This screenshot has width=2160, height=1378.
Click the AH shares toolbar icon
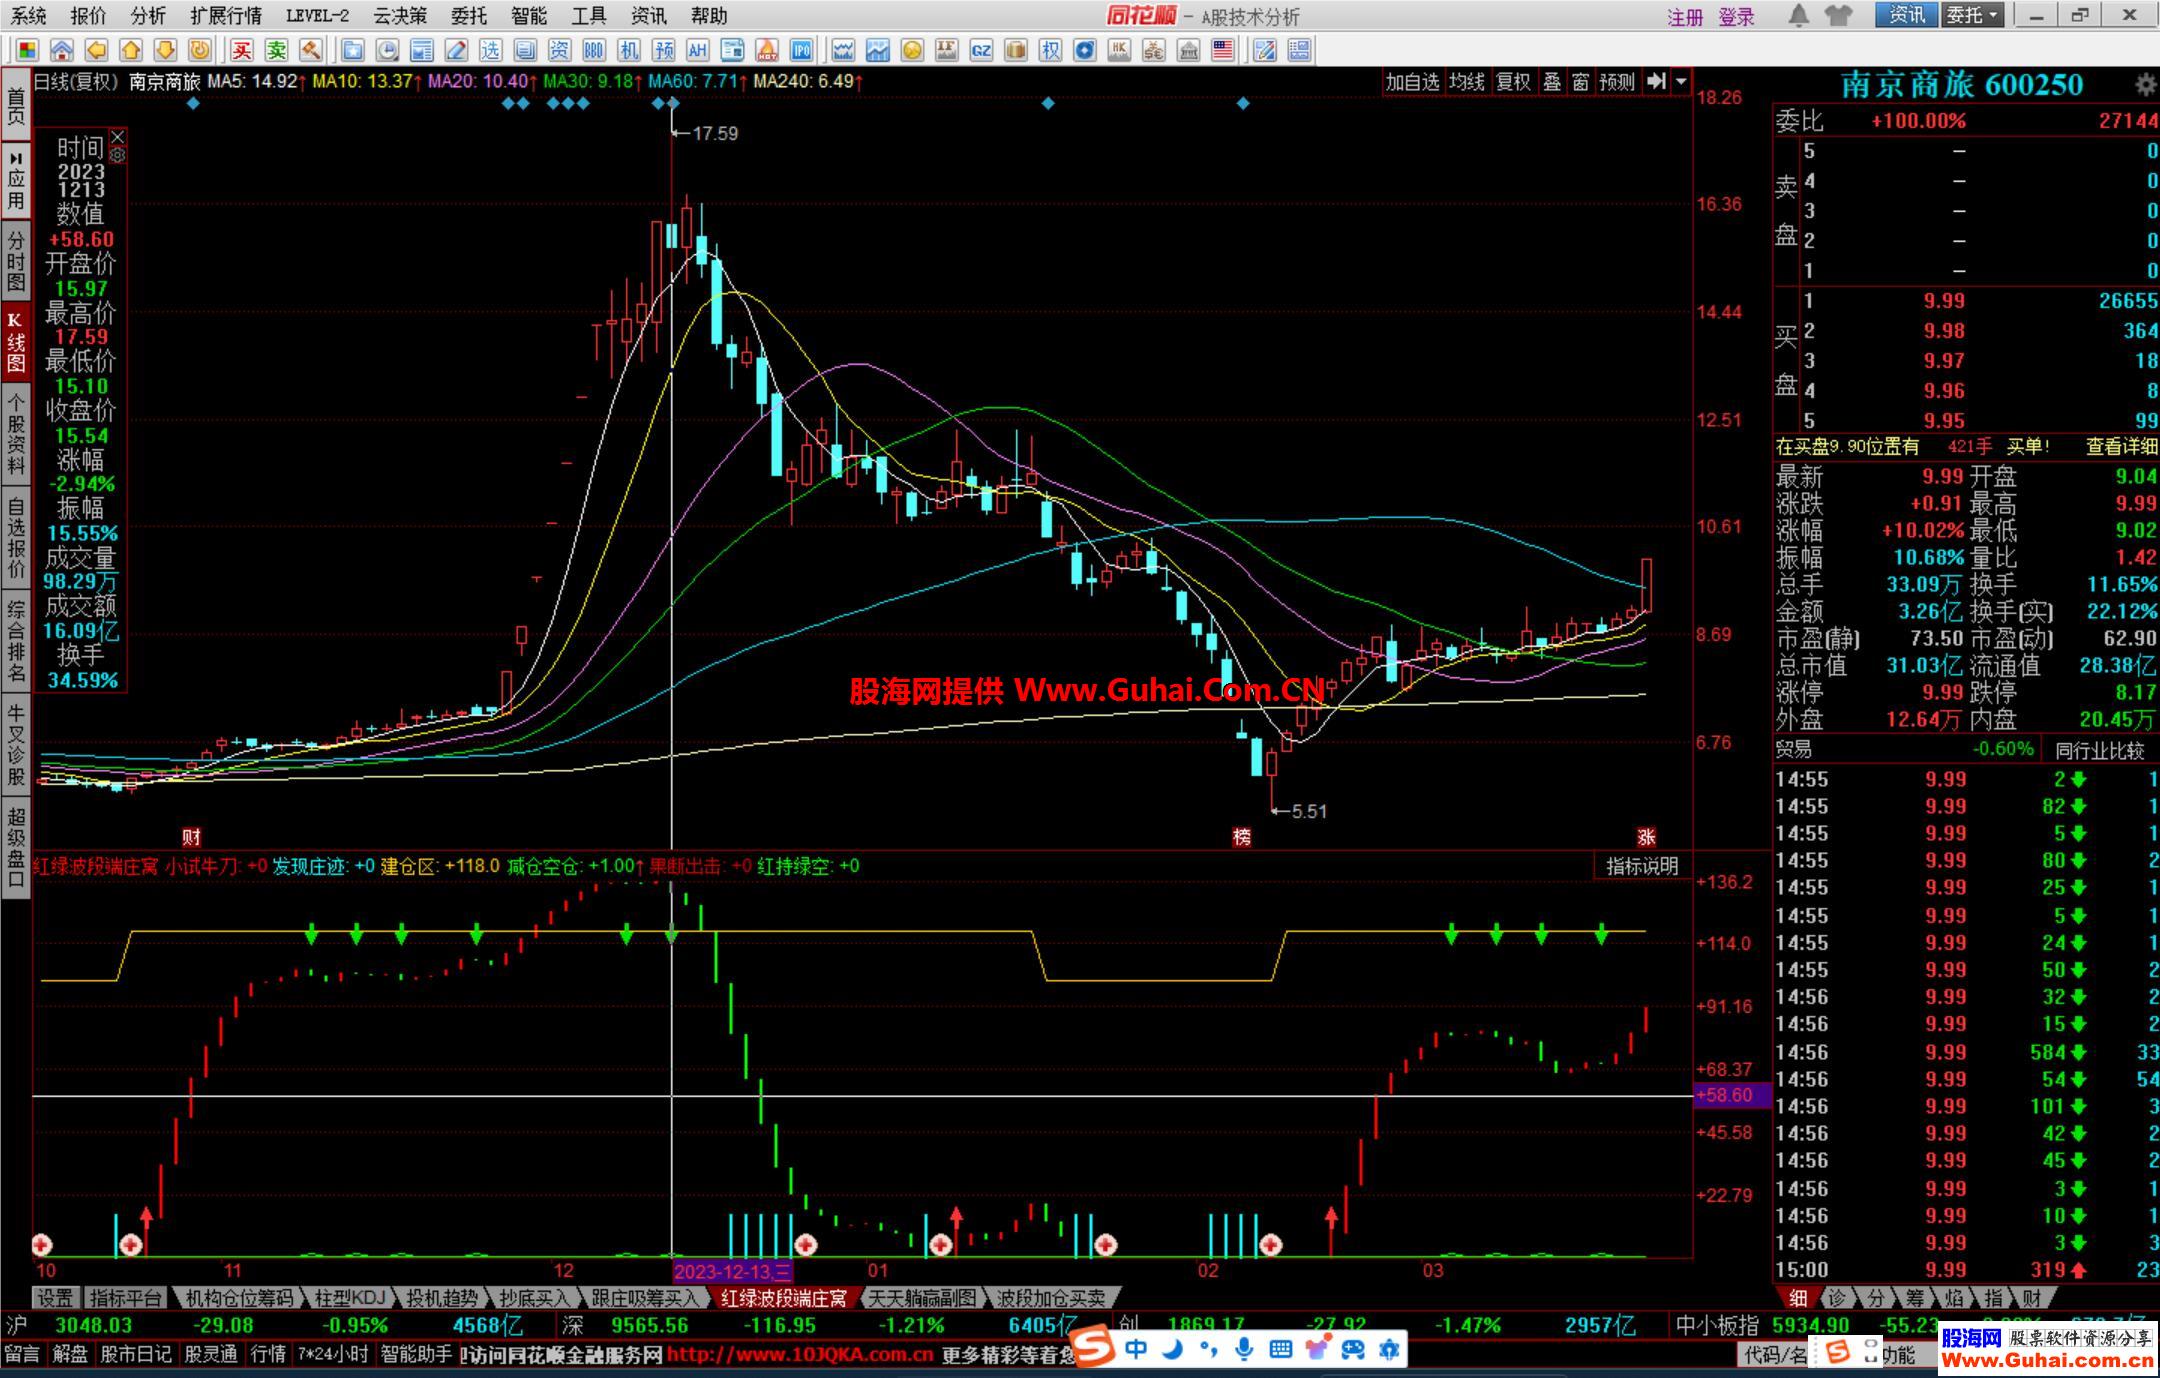pyautogui.click(x=698, y=50)
